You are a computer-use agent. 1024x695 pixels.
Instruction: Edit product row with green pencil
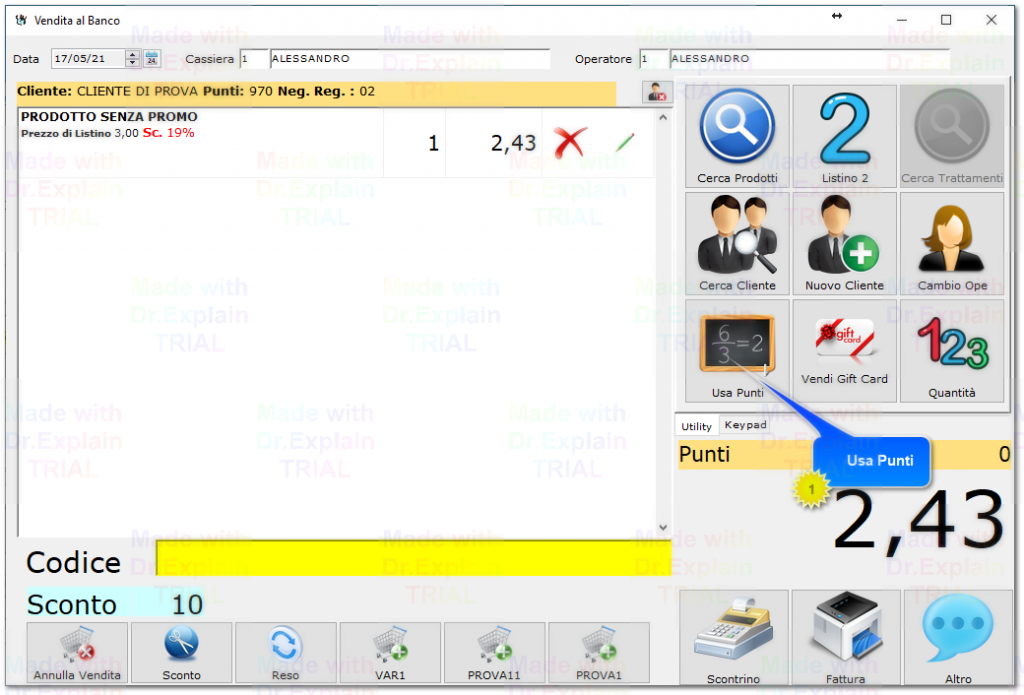625,143
